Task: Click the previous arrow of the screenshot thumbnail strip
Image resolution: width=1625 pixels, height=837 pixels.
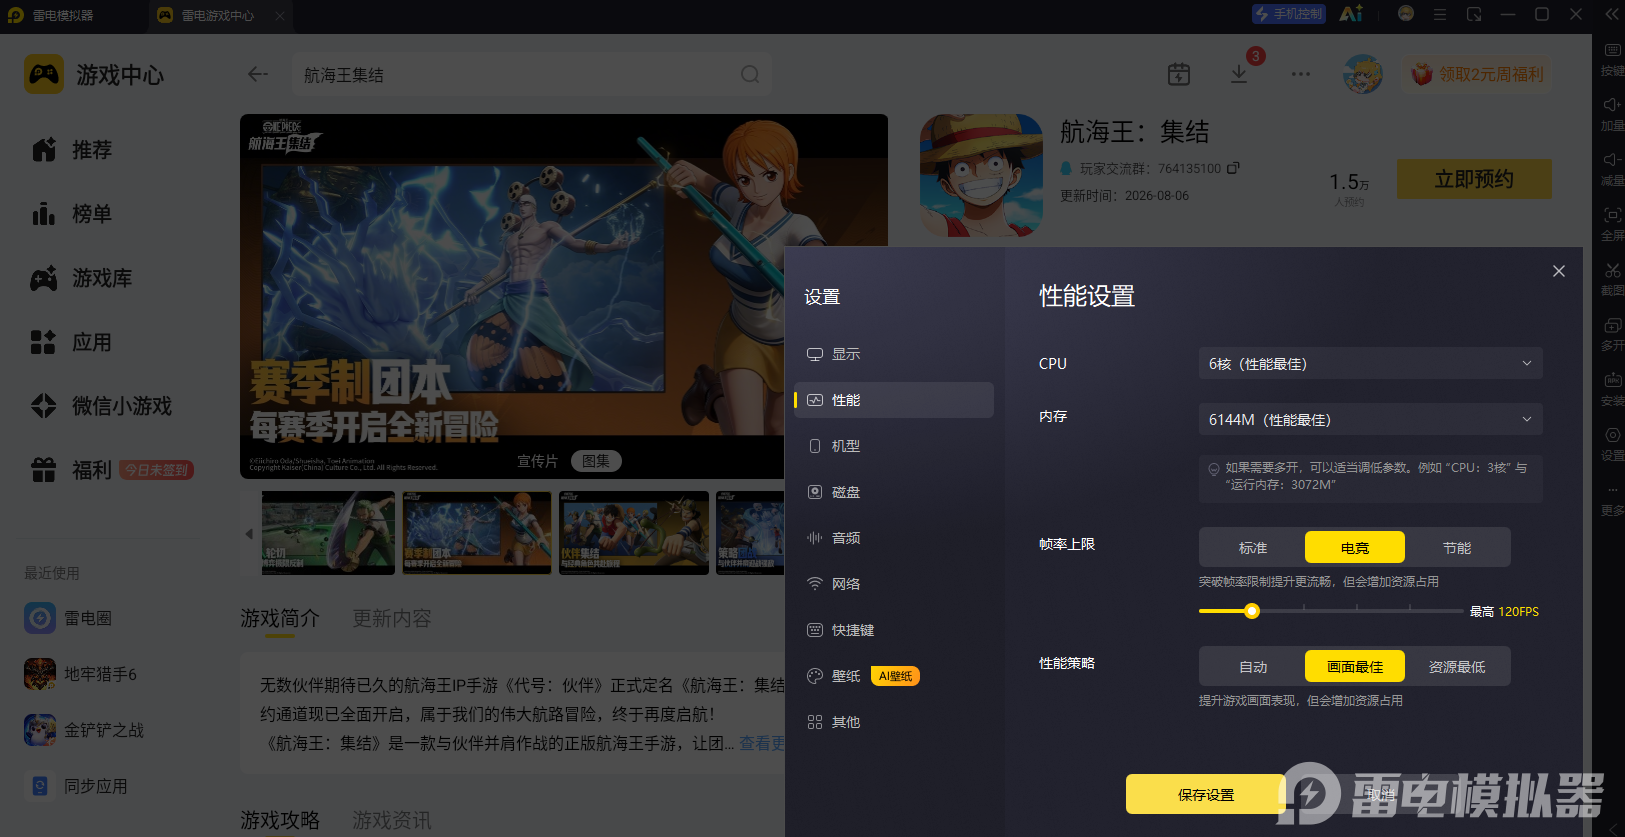Action: click(x=249, y=534)
